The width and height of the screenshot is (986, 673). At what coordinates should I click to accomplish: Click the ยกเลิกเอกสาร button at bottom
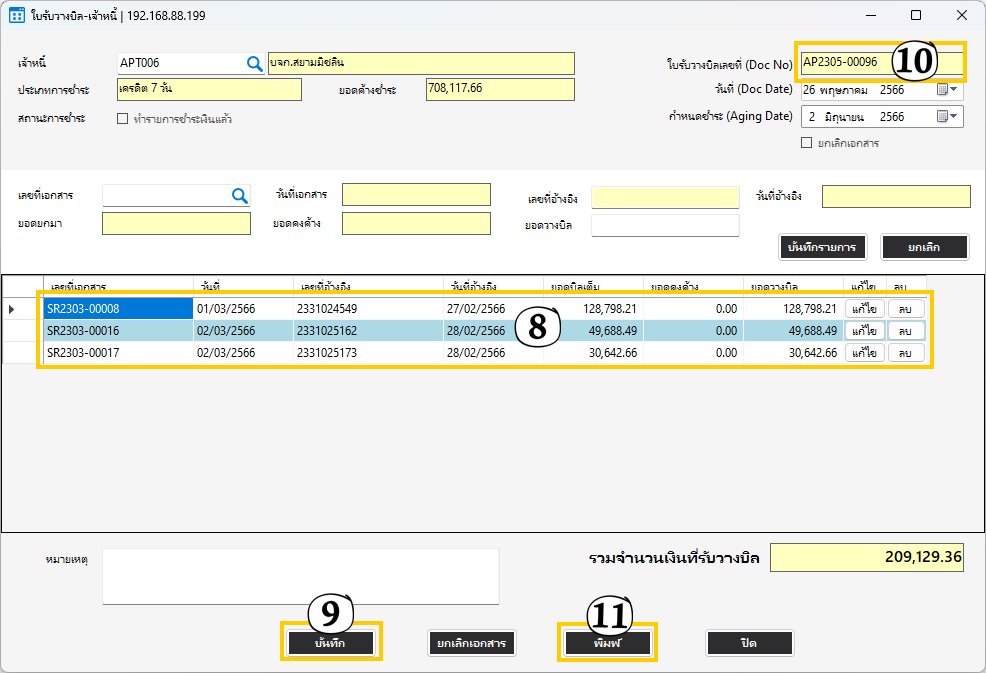tap(471, 644)
